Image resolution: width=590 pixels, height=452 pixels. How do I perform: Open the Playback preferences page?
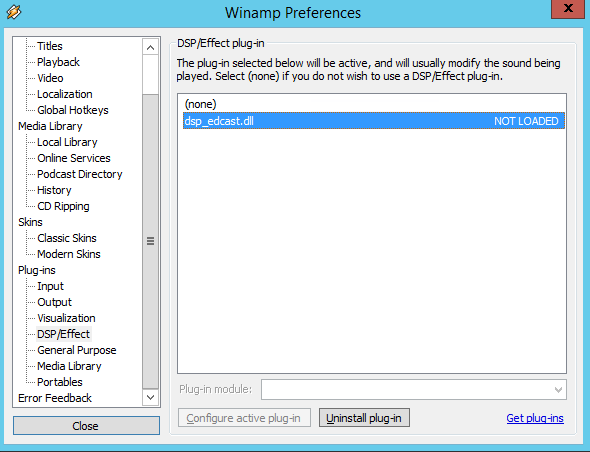click(x=58, y=62)
